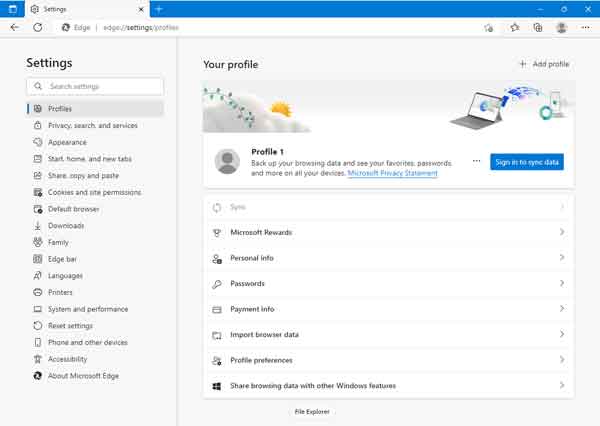Viewport: 600px width, 426px height.
Task: Select Profiles in the settings sidebar
Action: pyautogui.click(x=95, y=109)
